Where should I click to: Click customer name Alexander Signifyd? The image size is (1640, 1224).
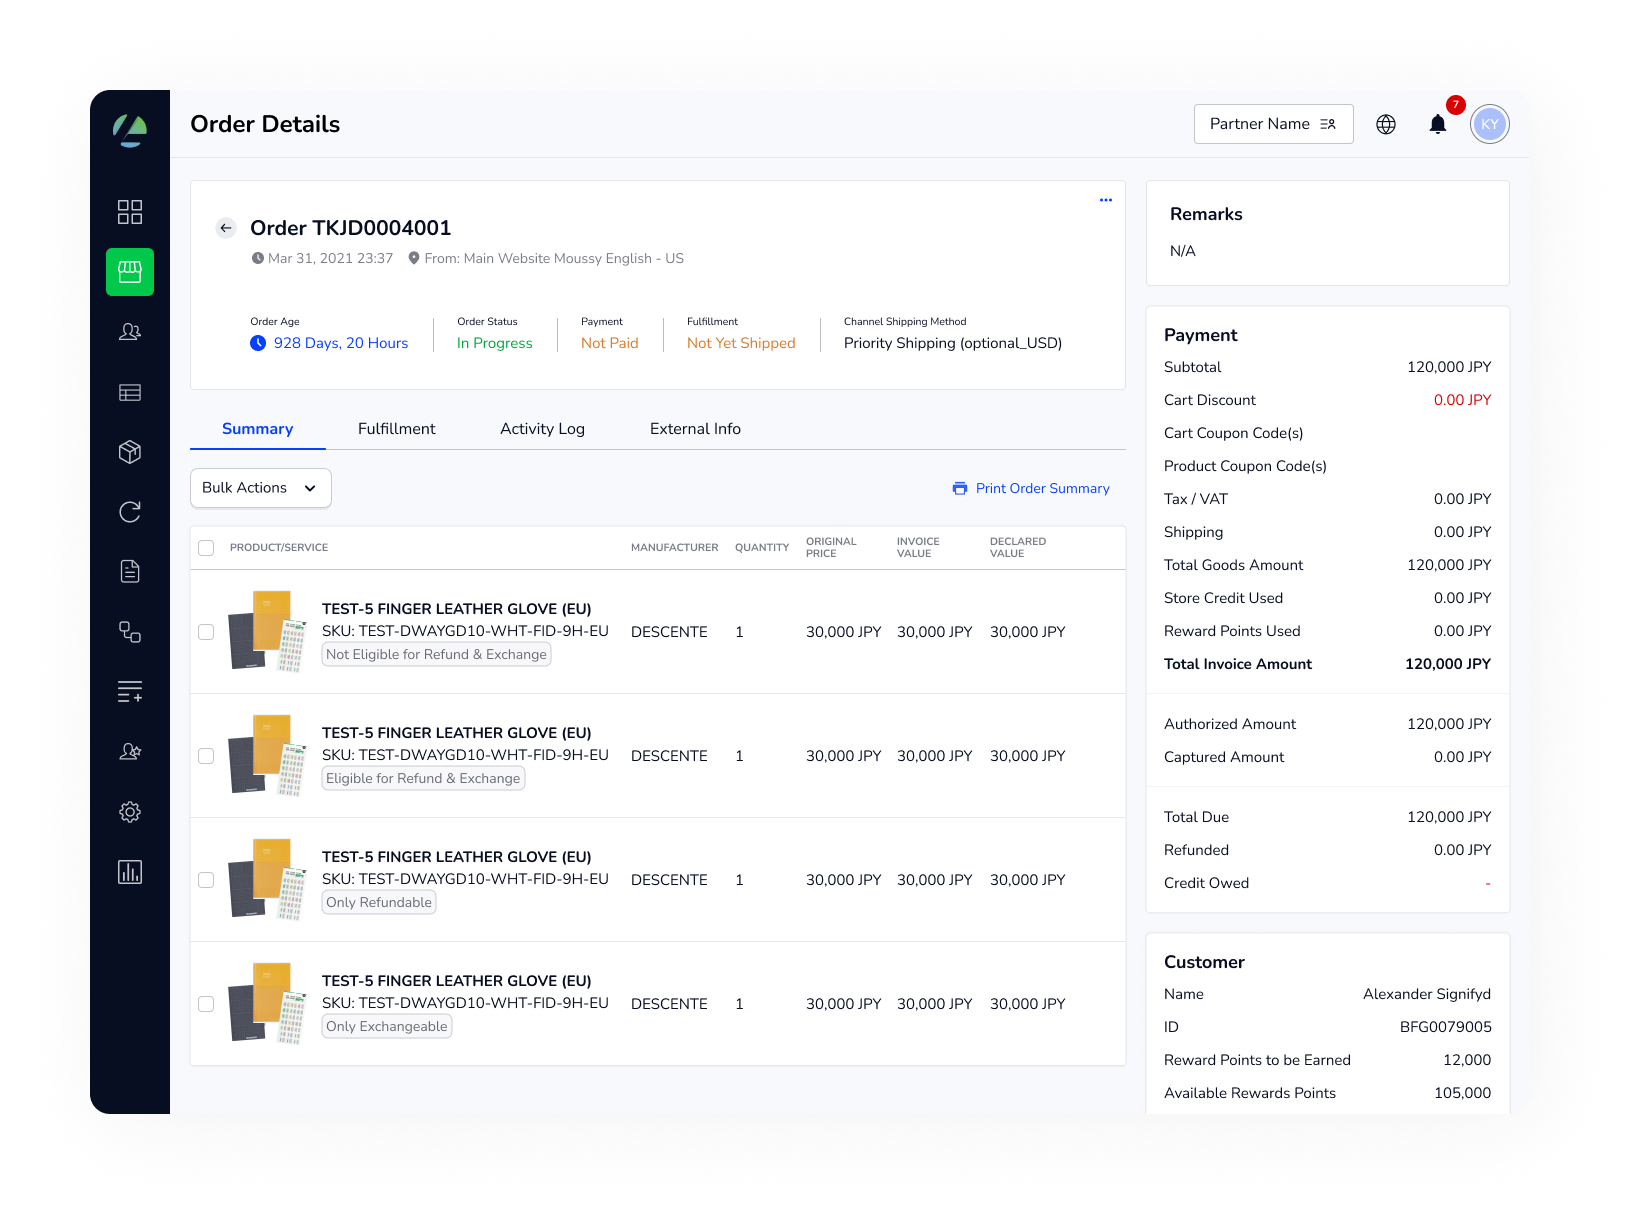1427,994
